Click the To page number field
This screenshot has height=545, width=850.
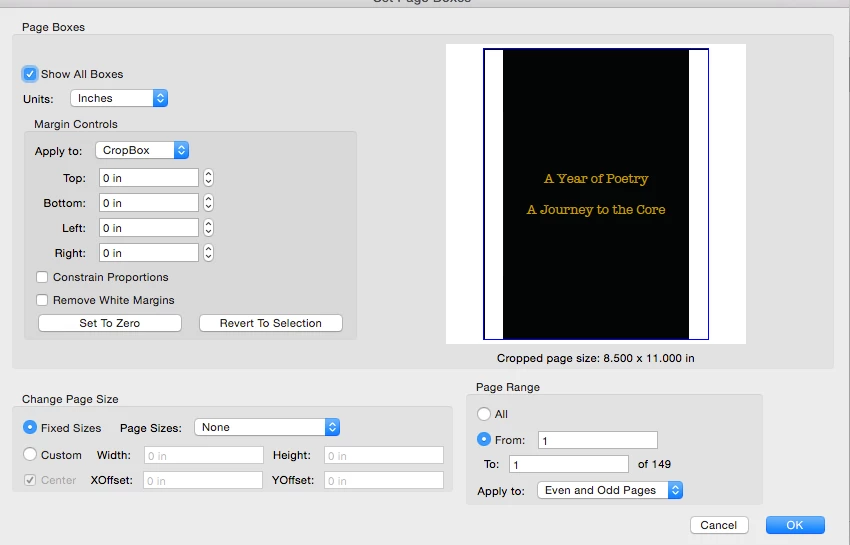tap(569, 464)
